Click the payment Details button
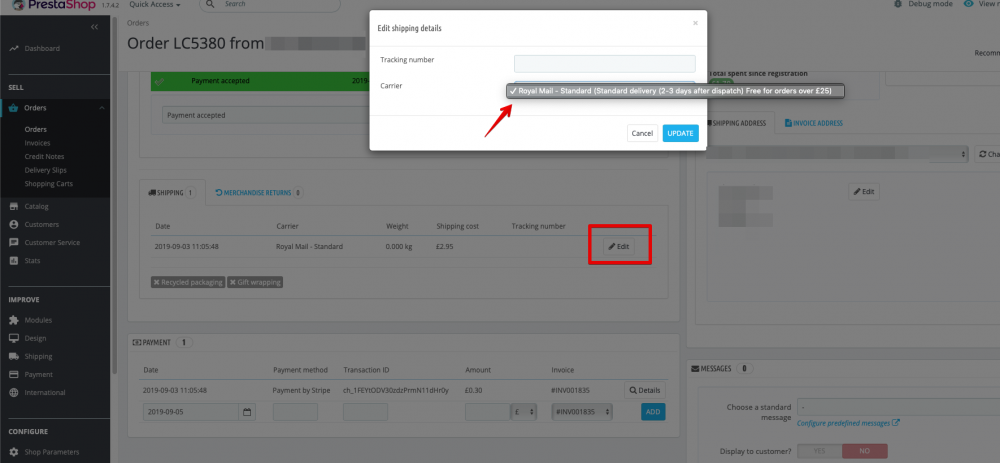Screen dimensions: 1000x463 (645, 390)
